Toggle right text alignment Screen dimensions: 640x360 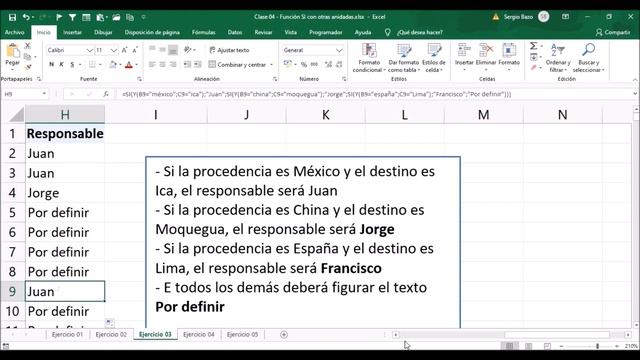(173, 64)
